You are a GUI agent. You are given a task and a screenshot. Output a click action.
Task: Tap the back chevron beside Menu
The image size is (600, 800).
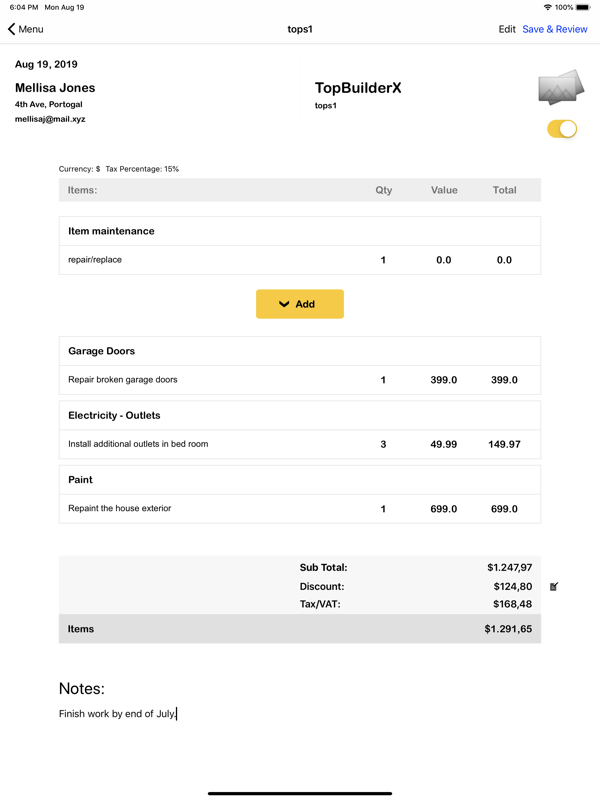pyautogui.click(x=12, y=29)
